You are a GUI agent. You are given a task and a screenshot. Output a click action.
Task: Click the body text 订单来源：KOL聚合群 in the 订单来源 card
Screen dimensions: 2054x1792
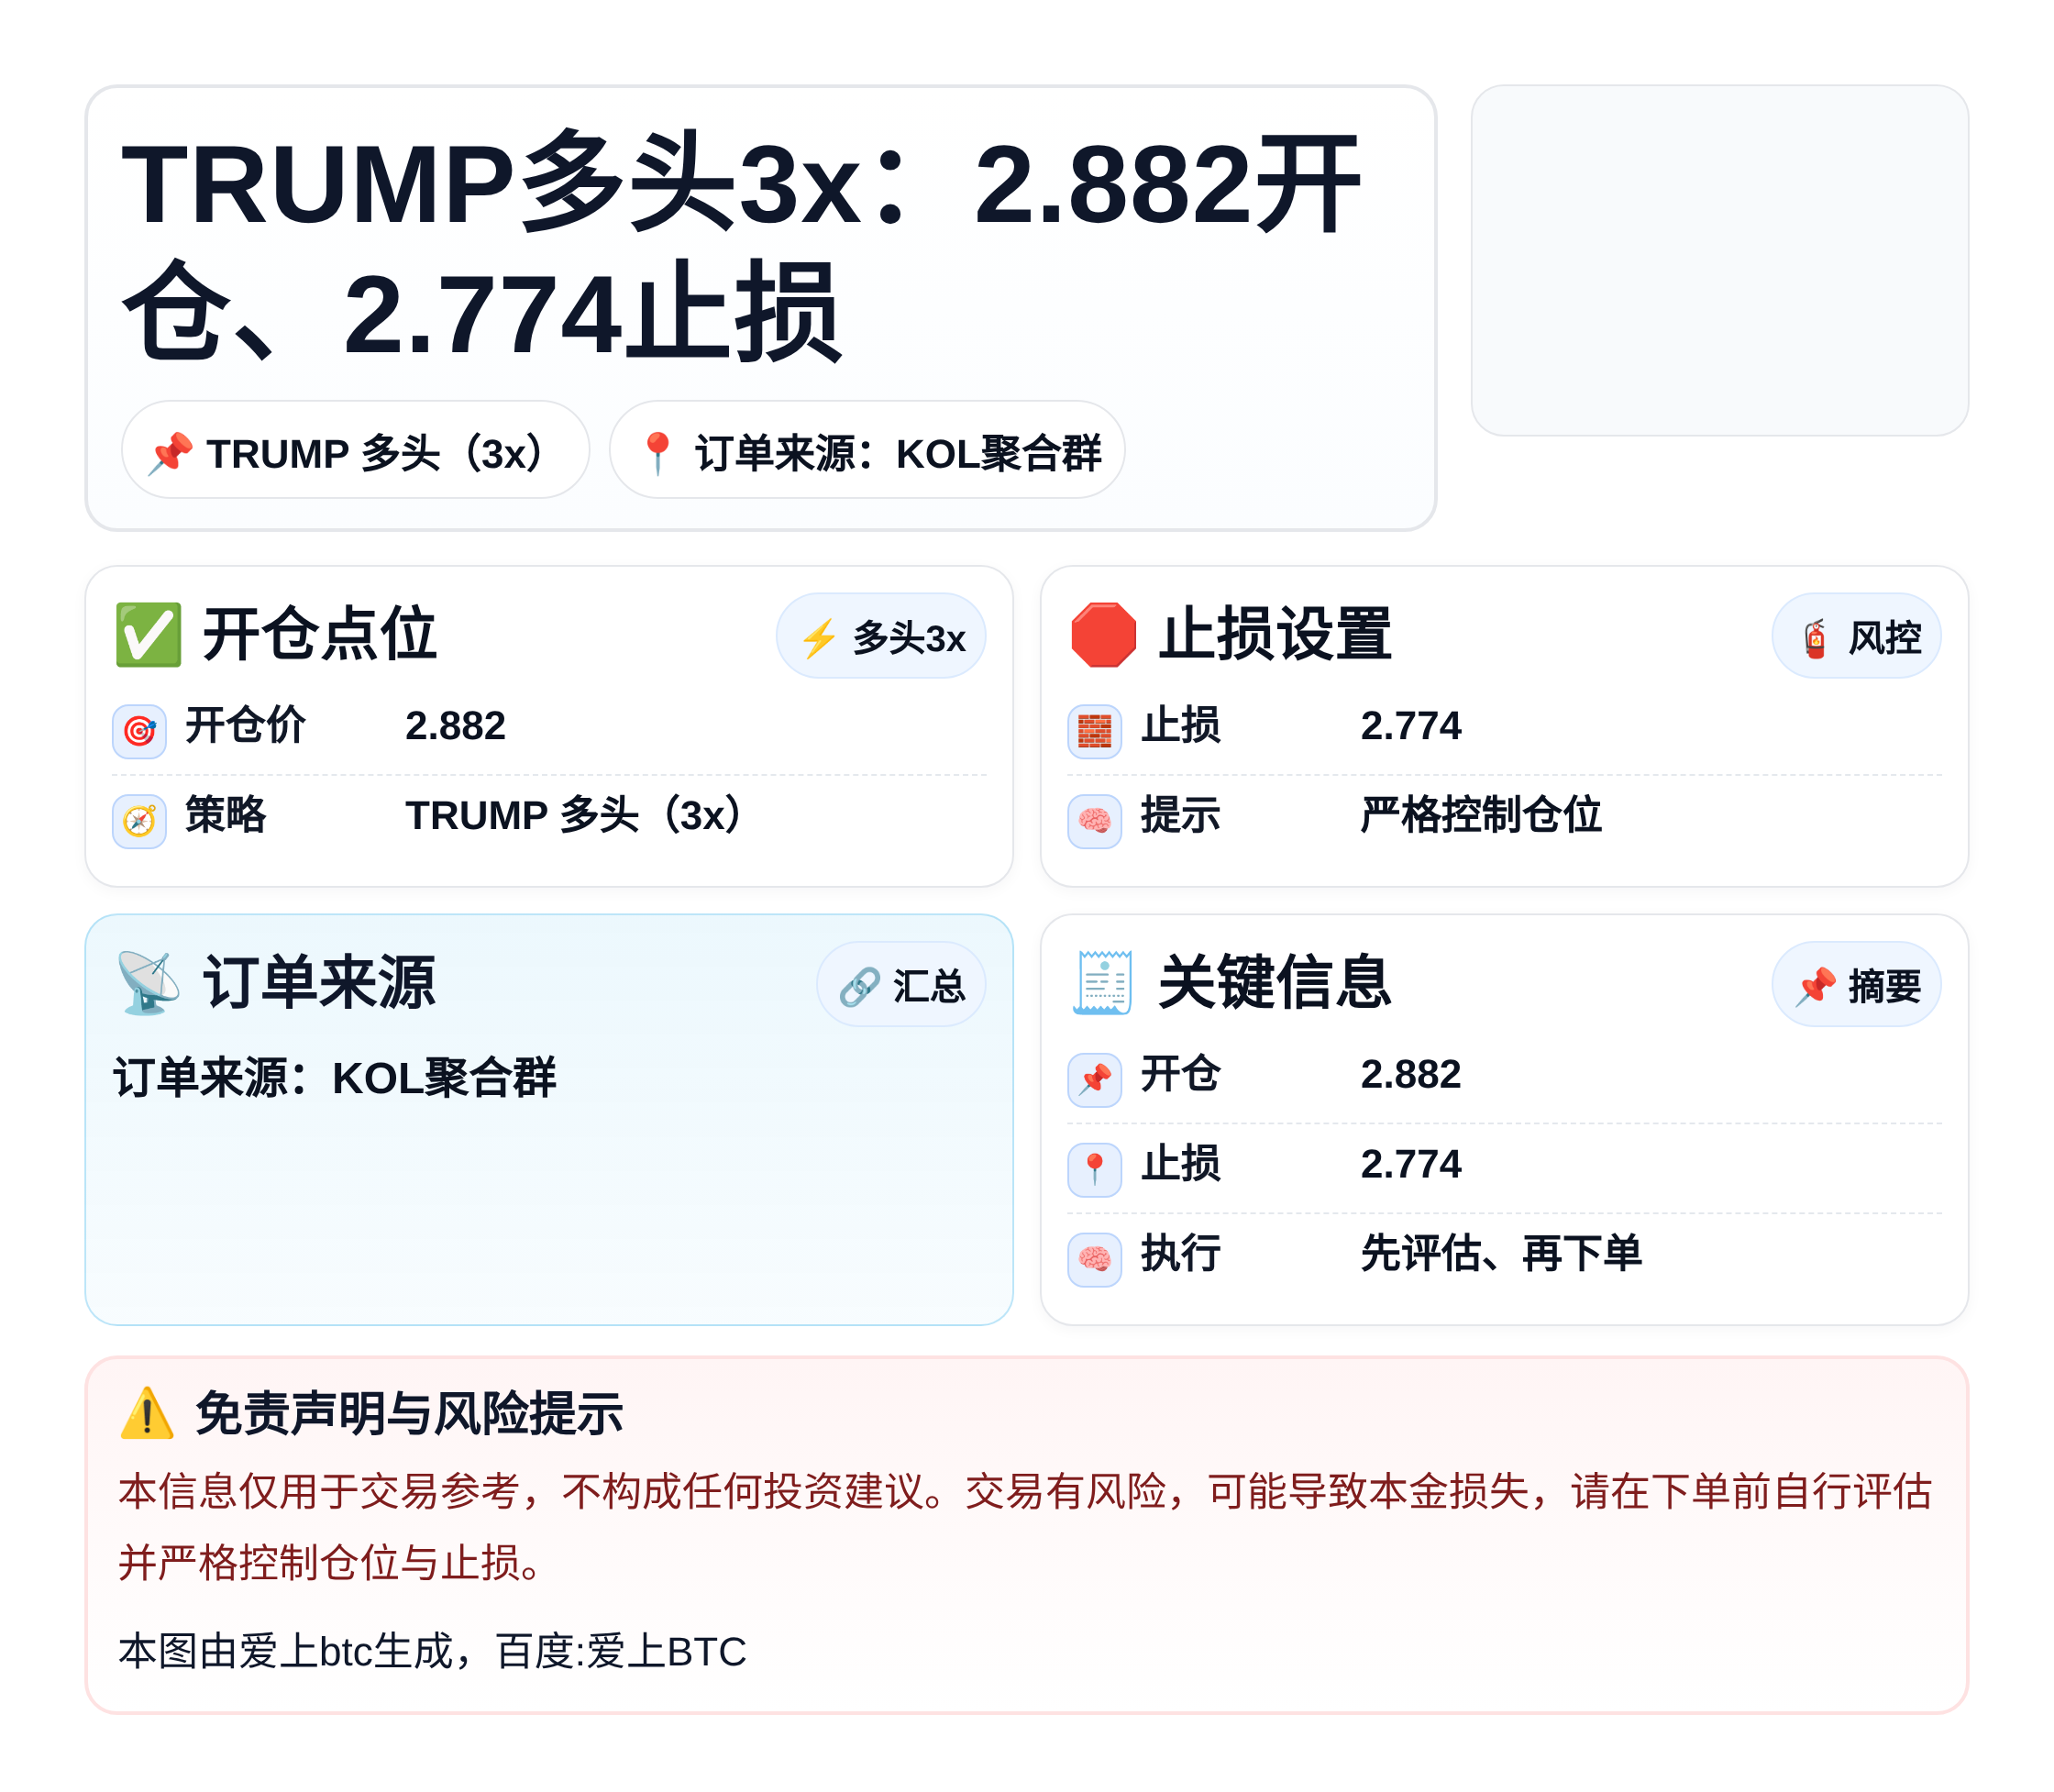[x=335, y=1079]
